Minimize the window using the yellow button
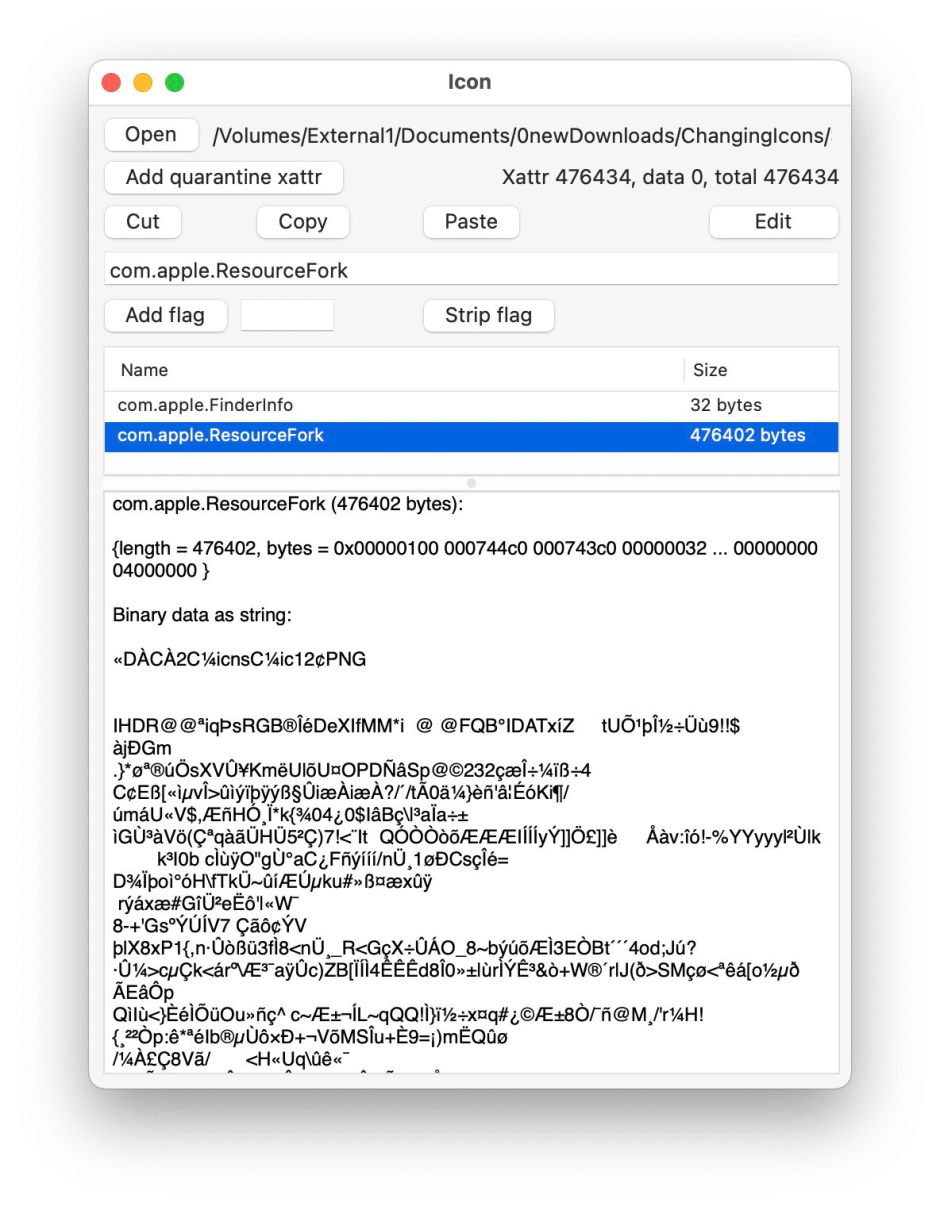 (143, 83)
